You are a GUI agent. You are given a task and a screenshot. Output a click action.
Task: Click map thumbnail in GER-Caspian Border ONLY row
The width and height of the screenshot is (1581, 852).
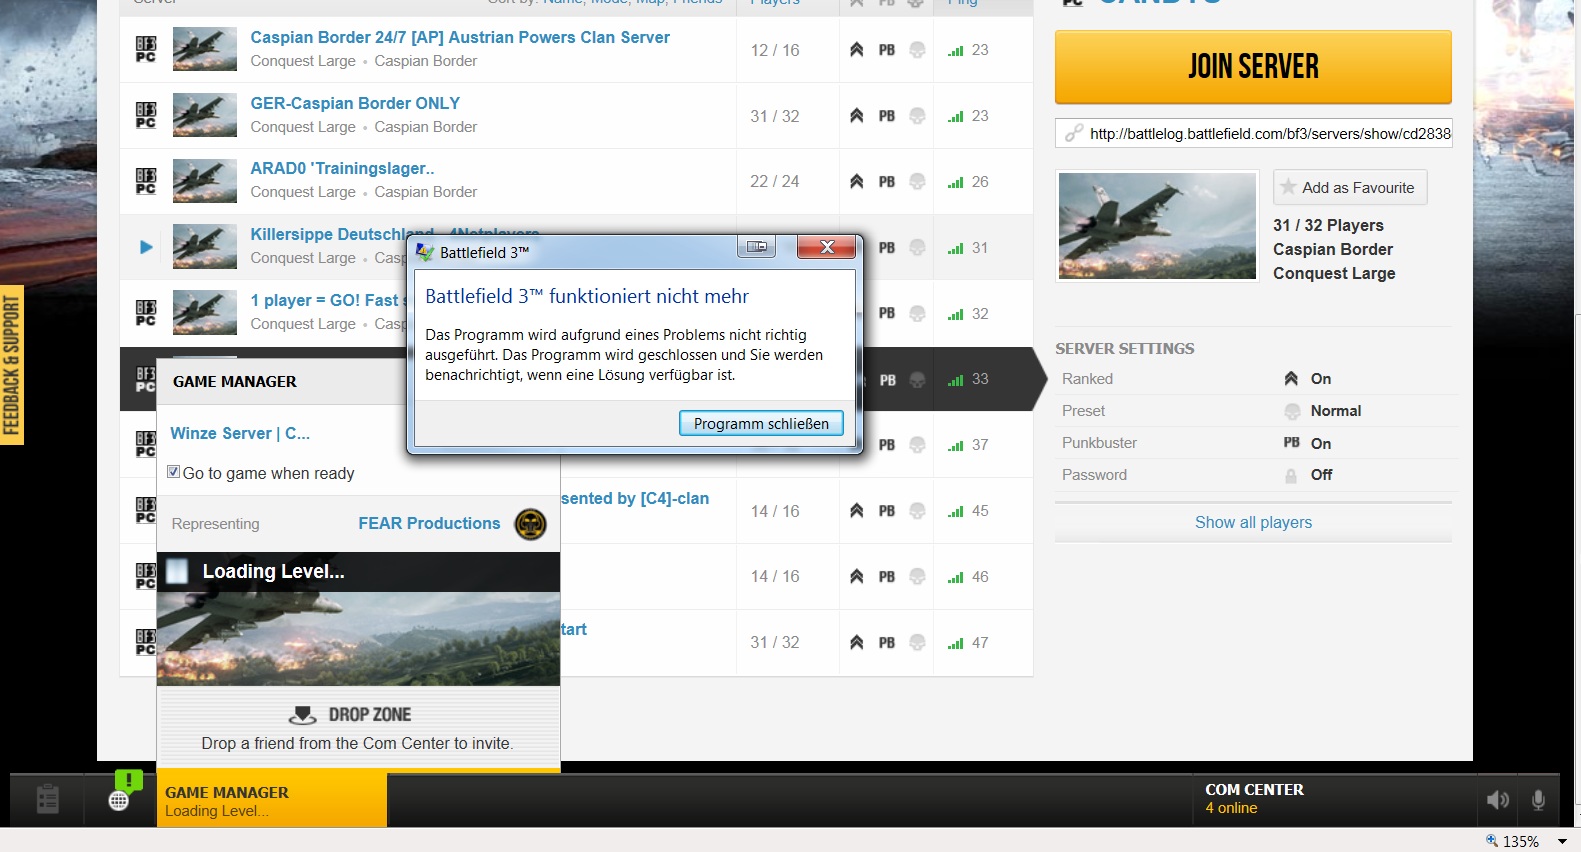[205, 115]
